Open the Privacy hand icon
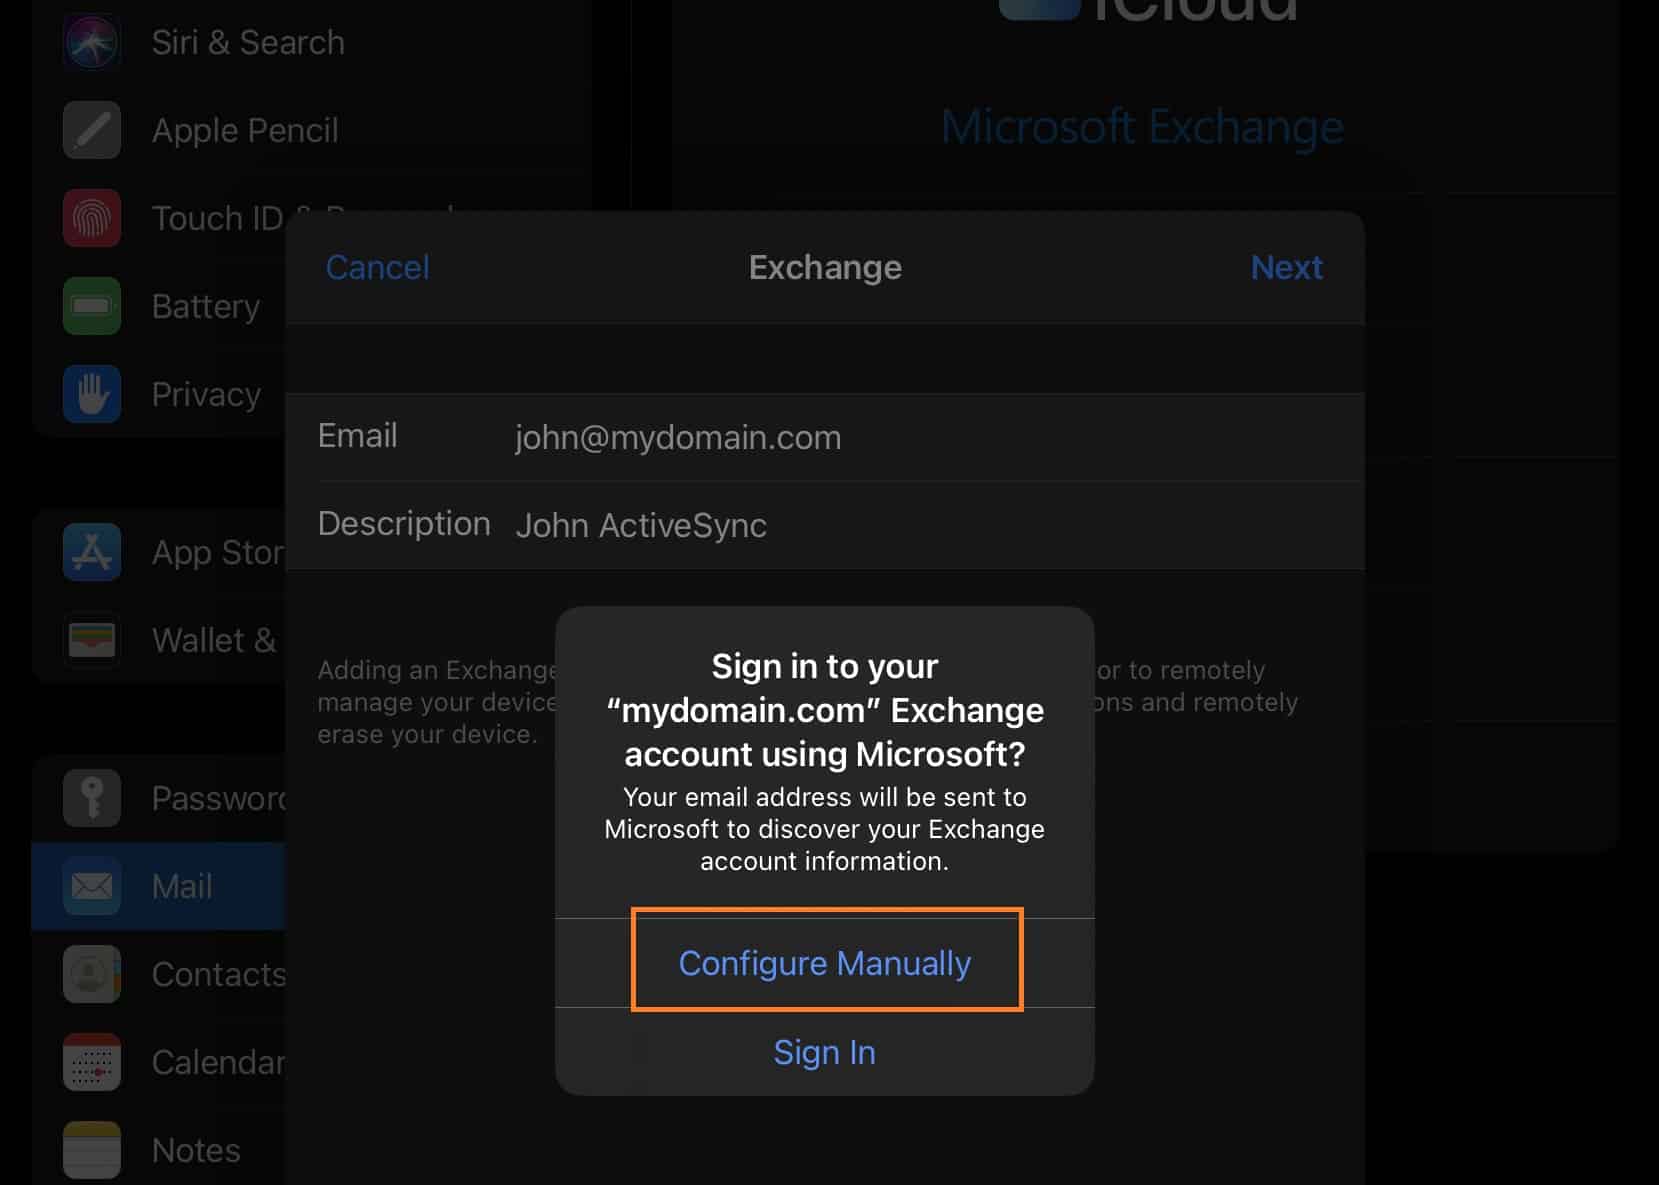 (92, 394)
